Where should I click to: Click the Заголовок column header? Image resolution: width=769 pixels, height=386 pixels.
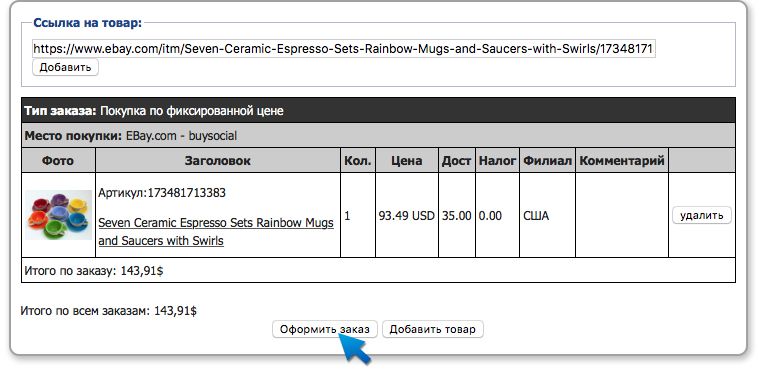[x=218, y=160]
